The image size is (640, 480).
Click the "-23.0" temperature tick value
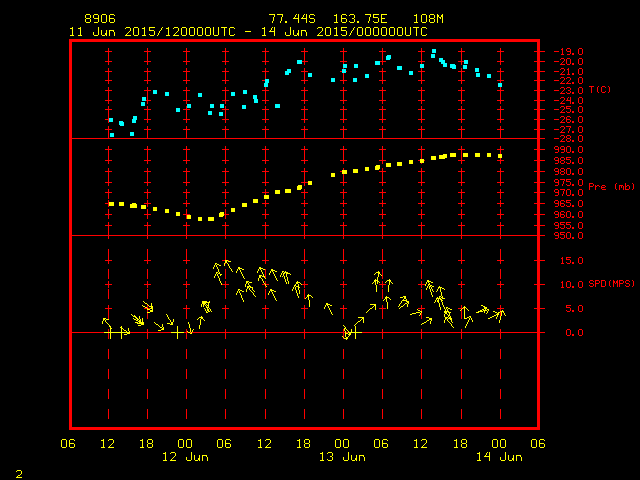coord(569,91)
